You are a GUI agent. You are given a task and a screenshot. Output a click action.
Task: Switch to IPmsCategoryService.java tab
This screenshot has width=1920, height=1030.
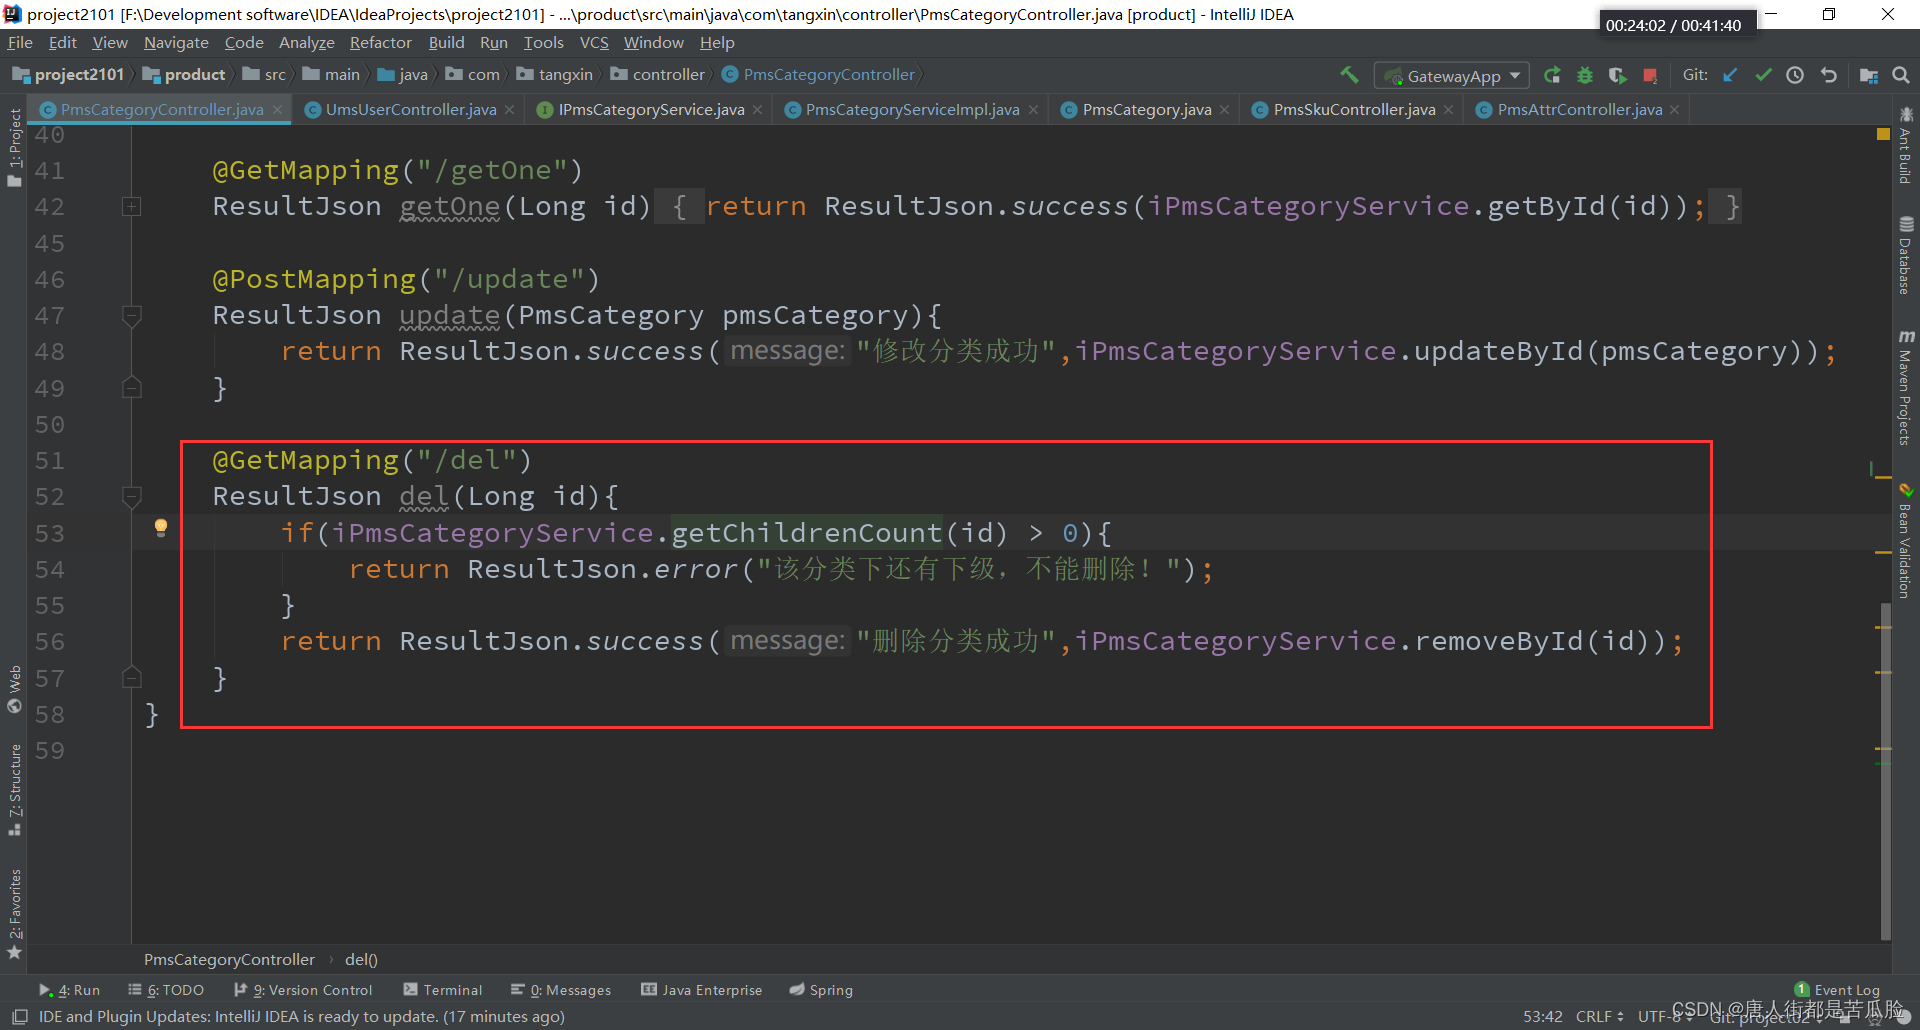[x=651, y=110]
